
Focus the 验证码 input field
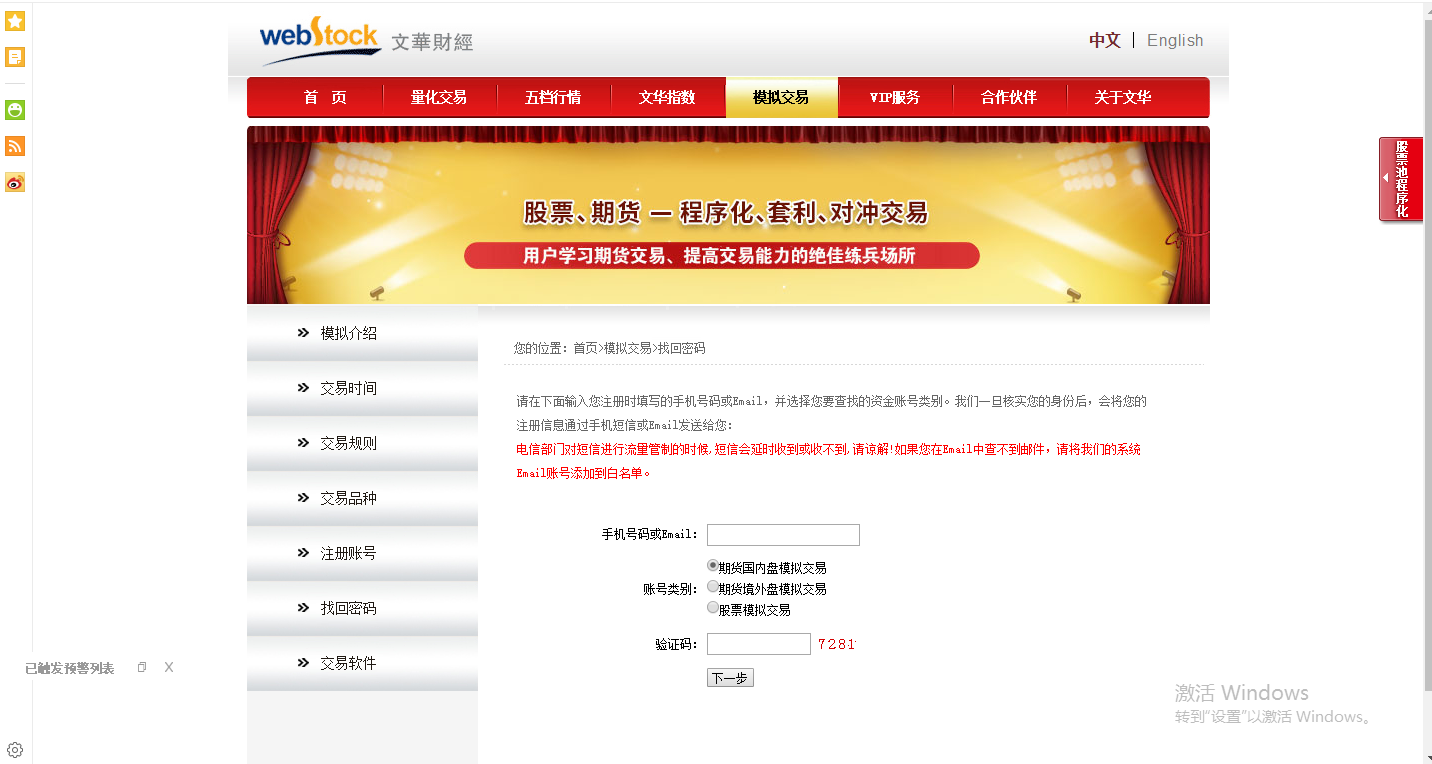pos(759,644)
